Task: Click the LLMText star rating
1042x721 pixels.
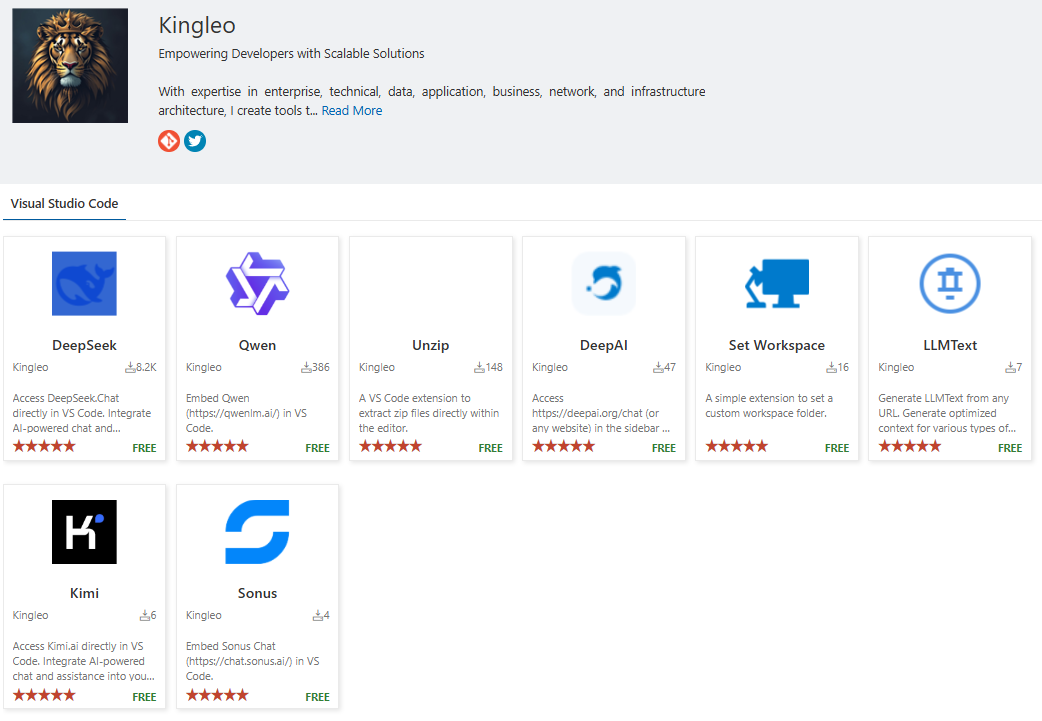Action: point(910,446)
